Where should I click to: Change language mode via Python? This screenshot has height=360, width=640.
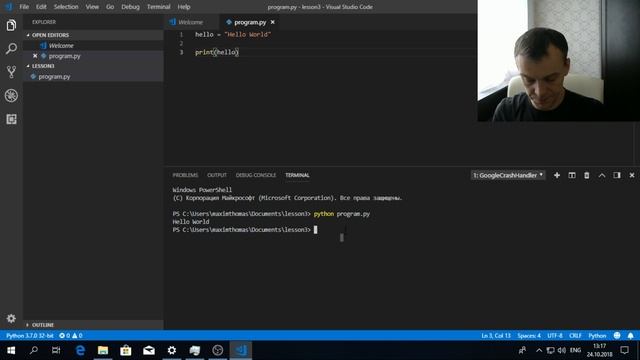597,336
